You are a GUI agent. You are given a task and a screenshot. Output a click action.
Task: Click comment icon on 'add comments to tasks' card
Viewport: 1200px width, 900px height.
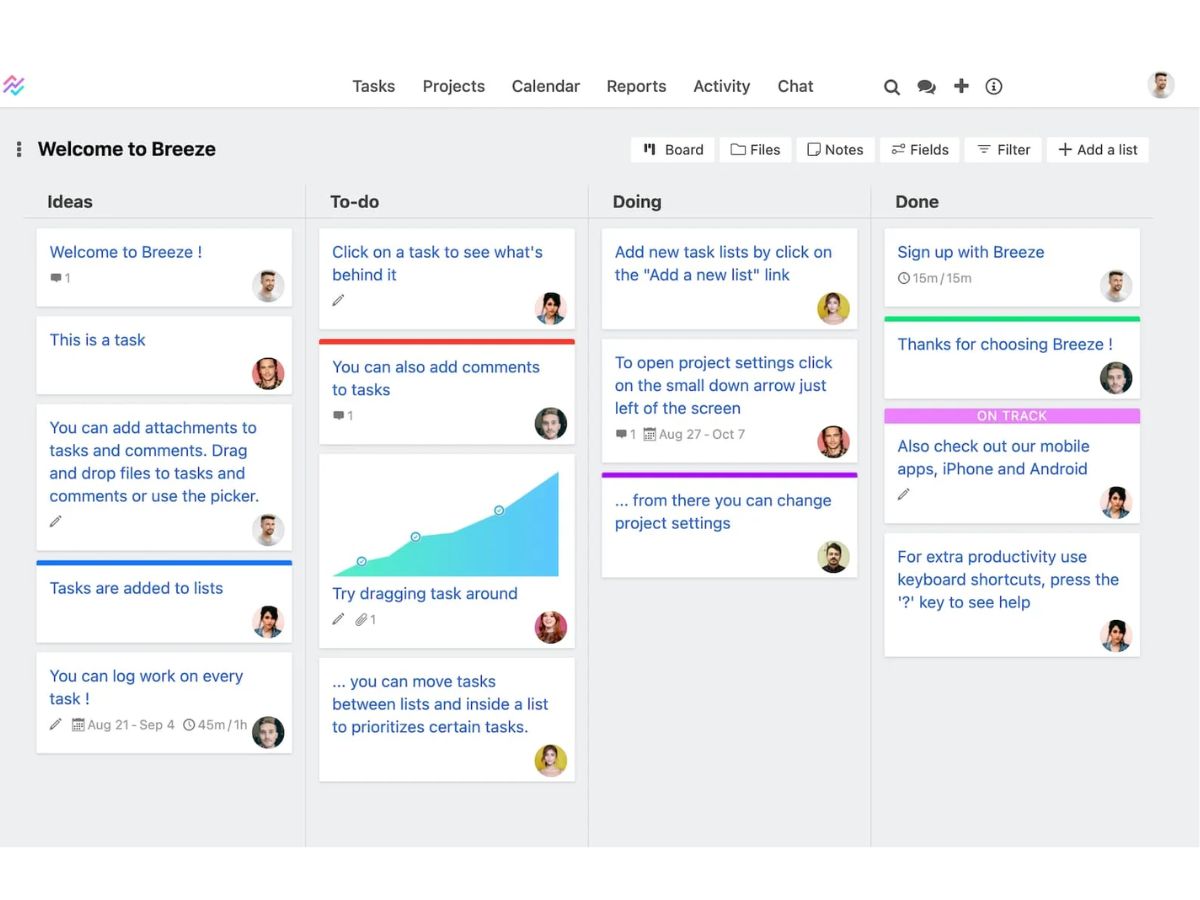click(339, 416)
